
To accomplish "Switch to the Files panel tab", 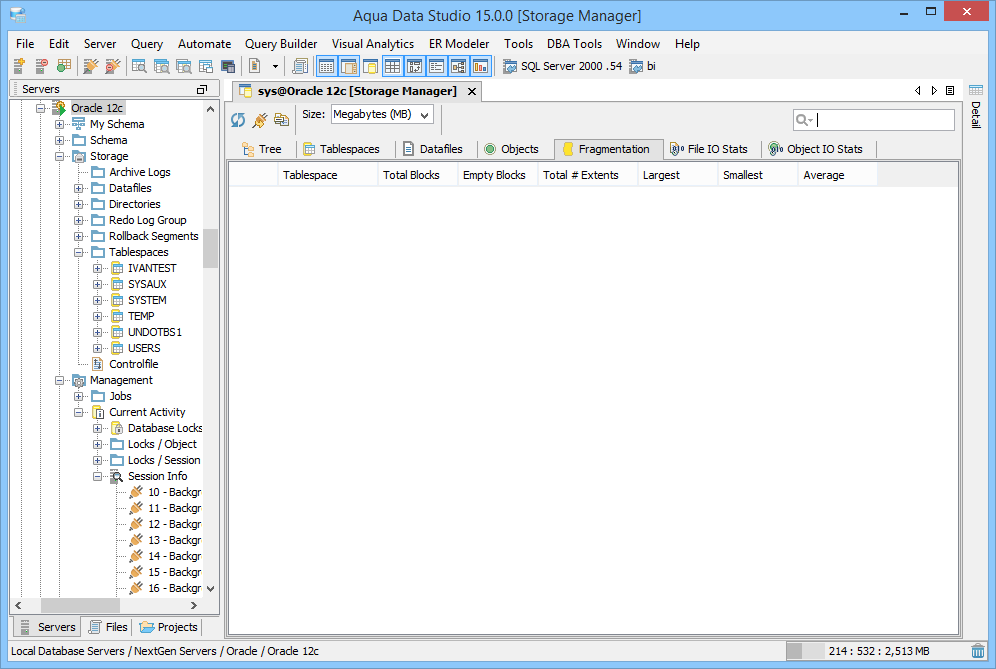I will pyautogui.click(x=108, y=627).
